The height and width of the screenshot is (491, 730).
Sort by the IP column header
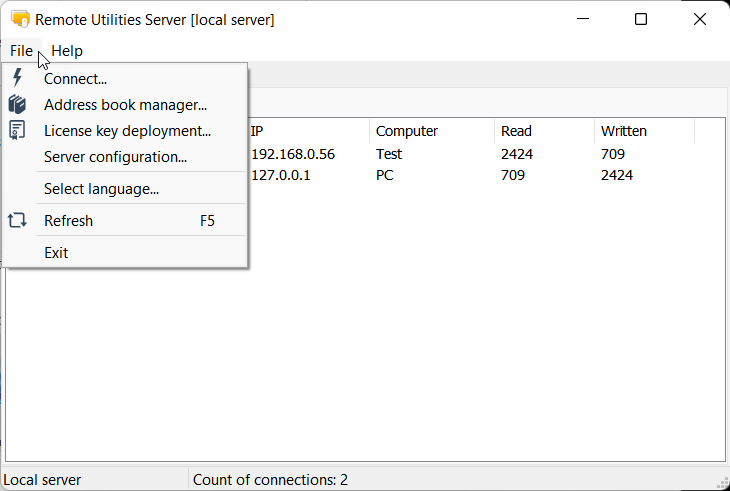pos(306,131)
